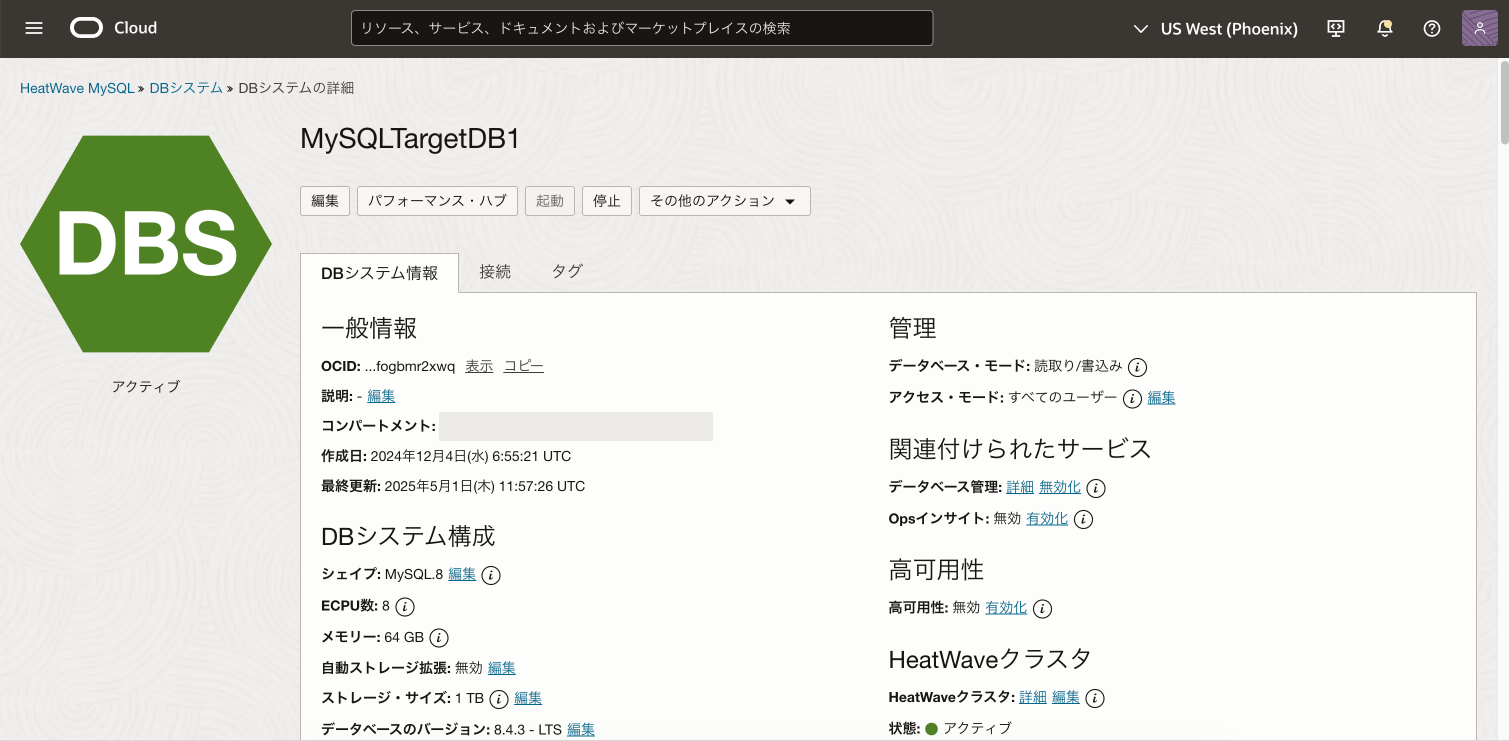
Task: Click info icon next to アクセス・モード
Action: (1132, 398)
